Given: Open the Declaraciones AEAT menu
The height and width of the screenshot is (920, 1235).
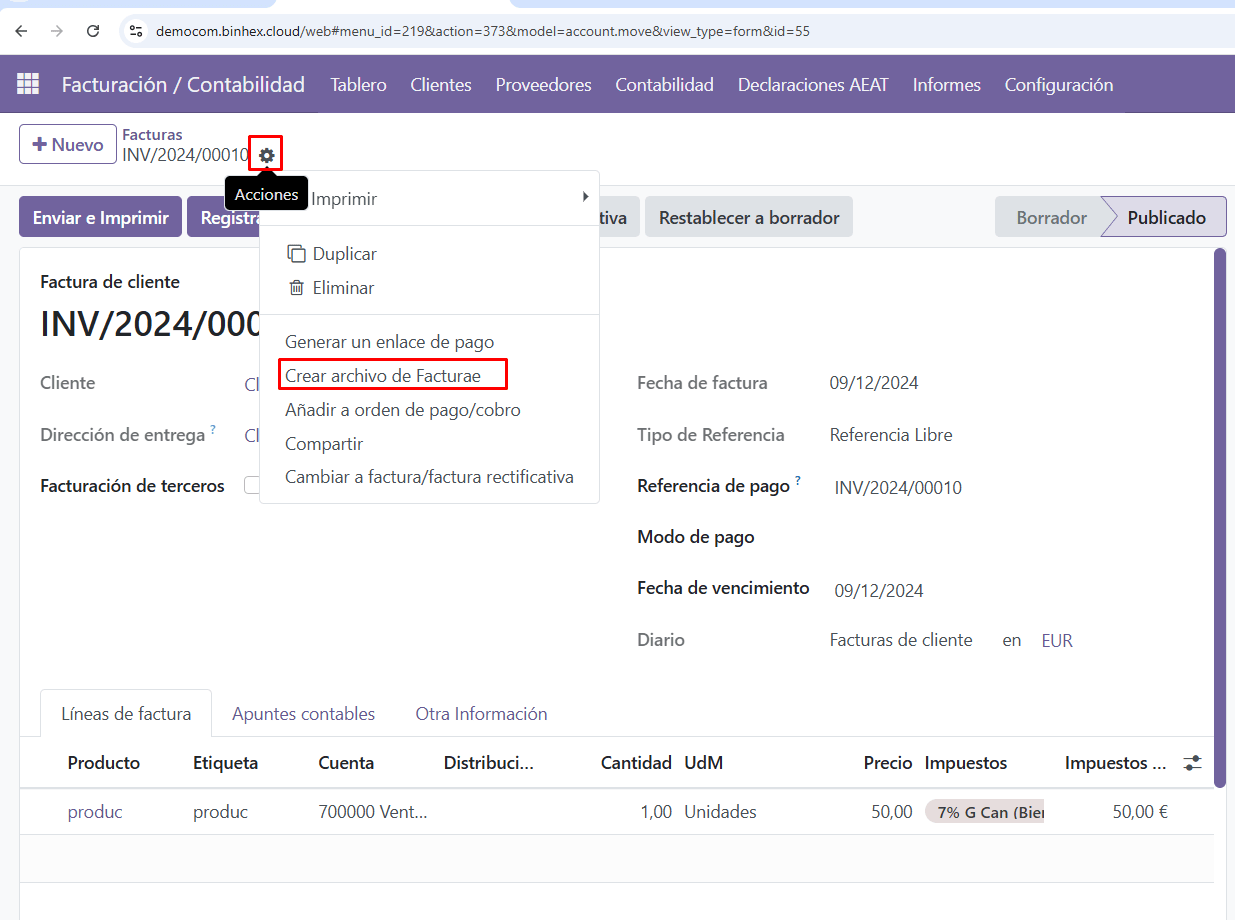Looking at the screenshot, I should click(x=813, y=85).
